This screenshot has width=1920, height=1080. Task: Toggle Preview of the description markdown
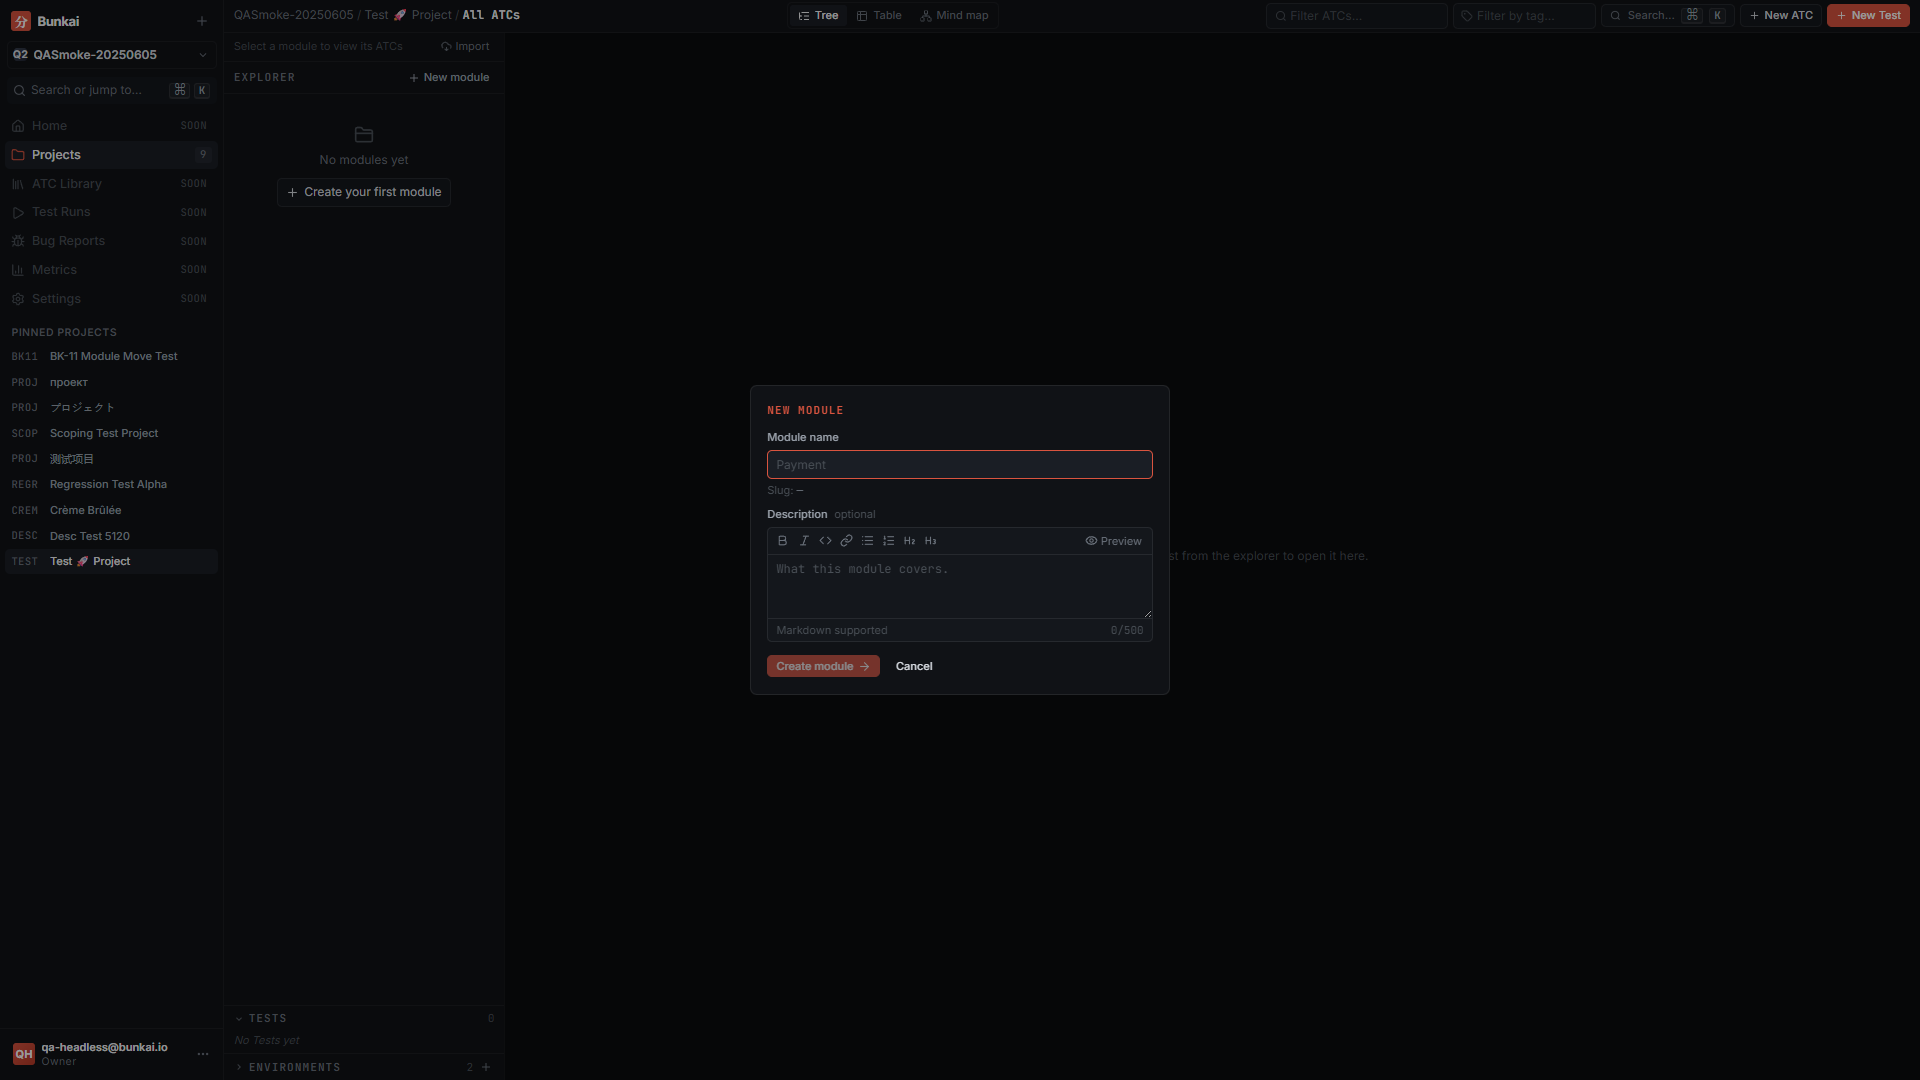tap(1113, 541)
